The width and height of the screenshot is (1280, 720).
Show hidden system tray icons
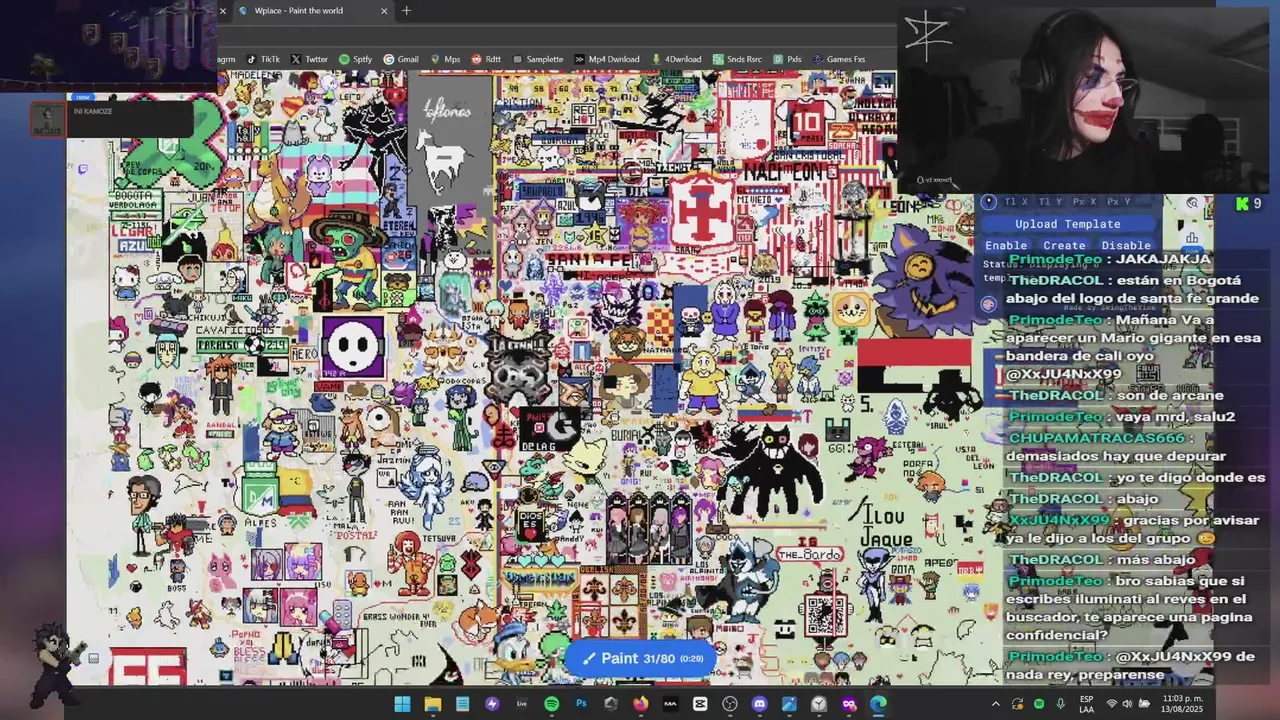[x=995, y=704]
